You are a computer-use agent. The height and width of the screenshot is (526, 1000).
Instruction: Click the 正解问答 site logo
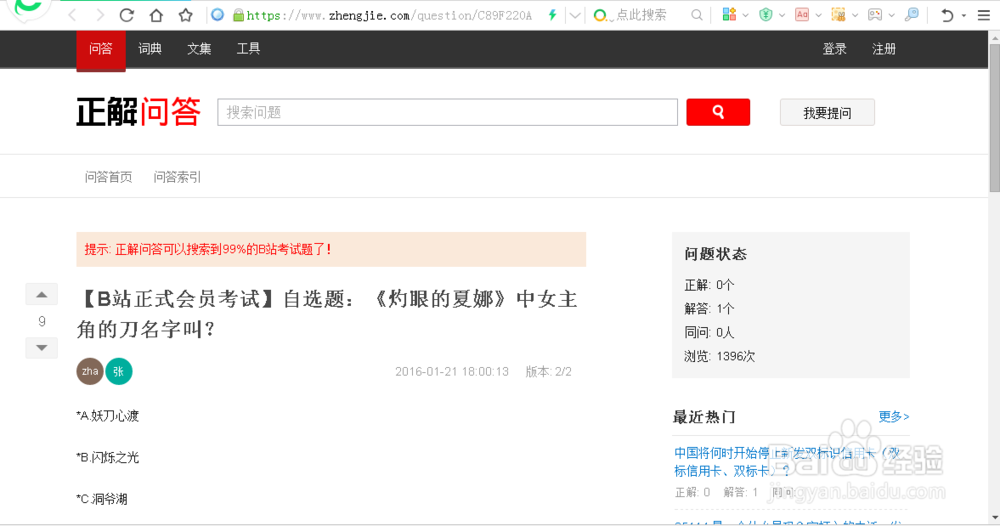pos(138,112)
